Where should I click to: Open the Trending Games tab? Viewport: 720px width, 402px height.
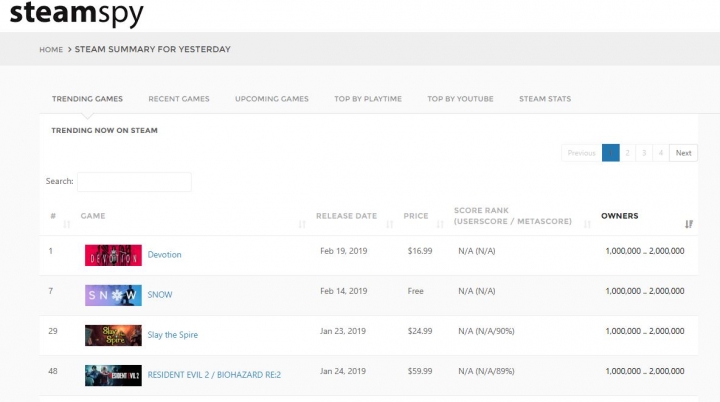coord(87,99)
